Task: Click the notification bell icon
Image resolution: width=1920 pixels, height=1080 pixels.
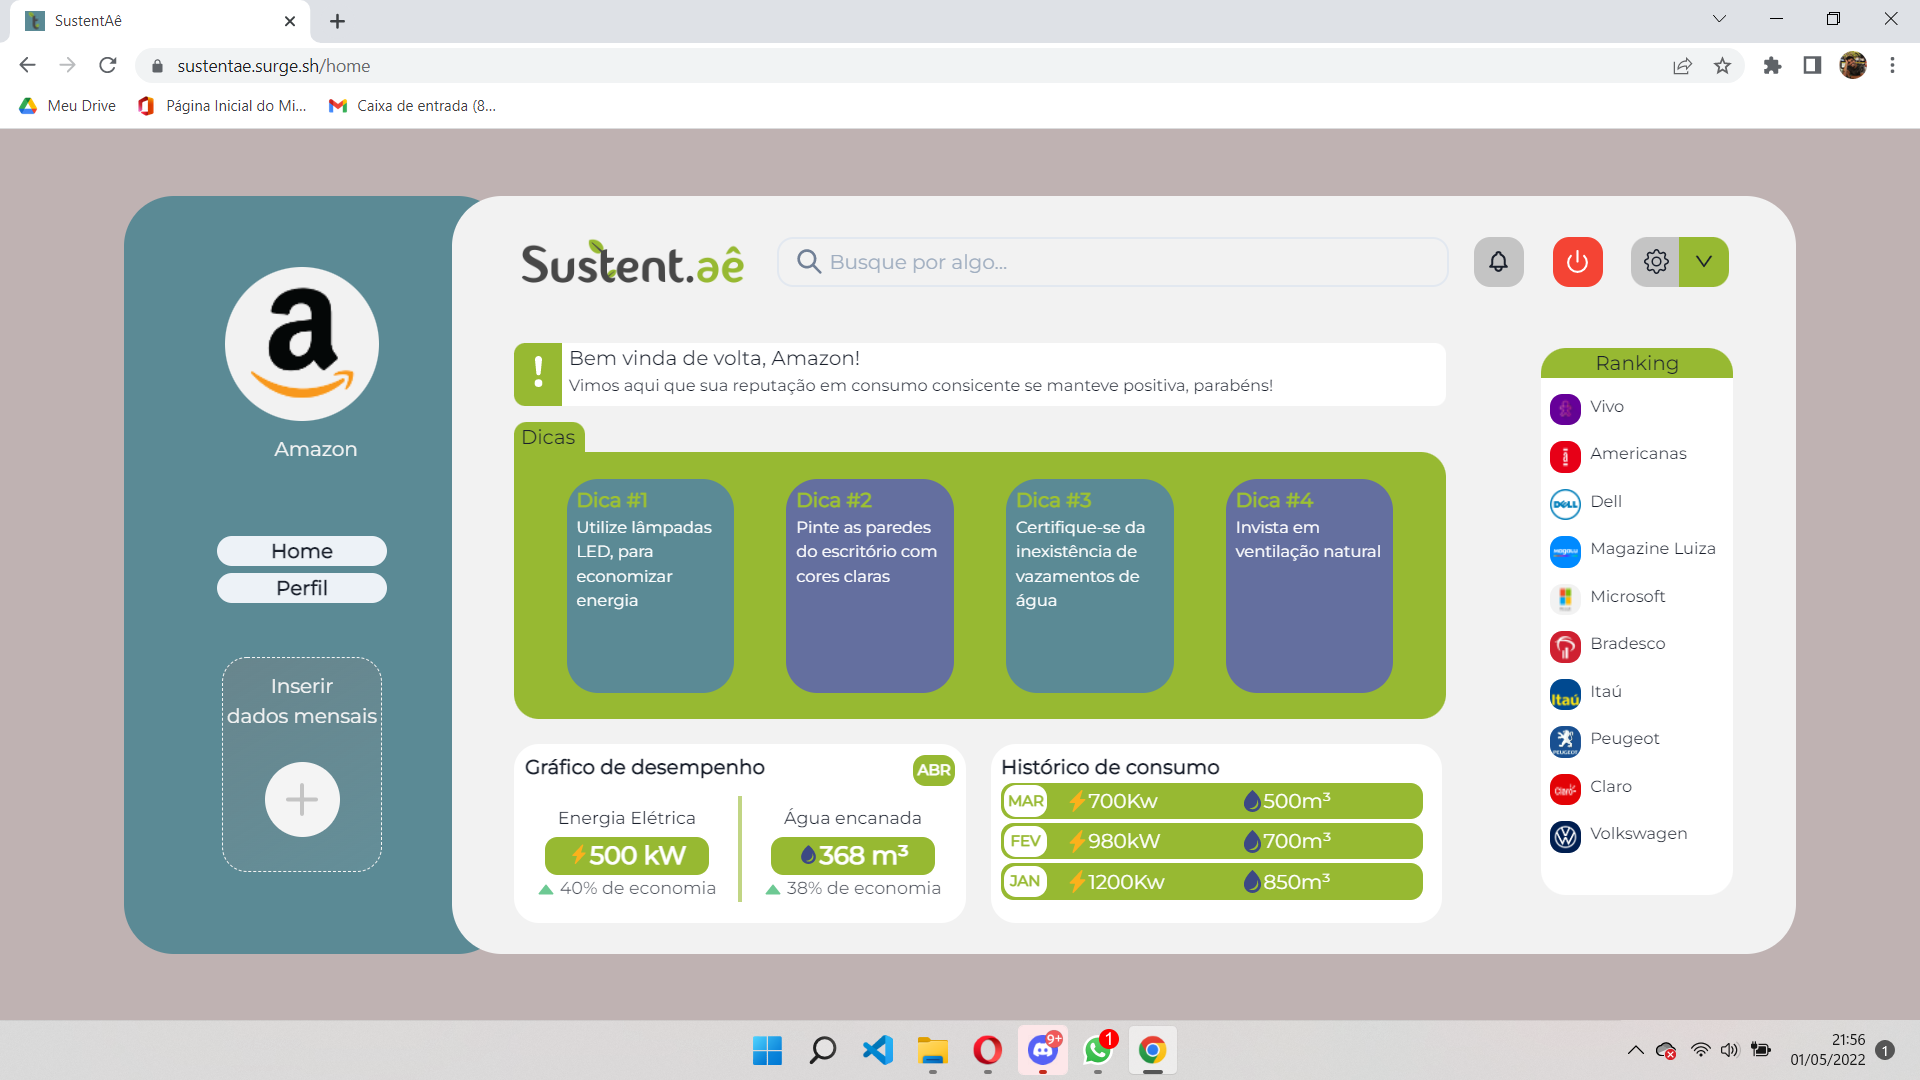Action: pos(1498,262)
